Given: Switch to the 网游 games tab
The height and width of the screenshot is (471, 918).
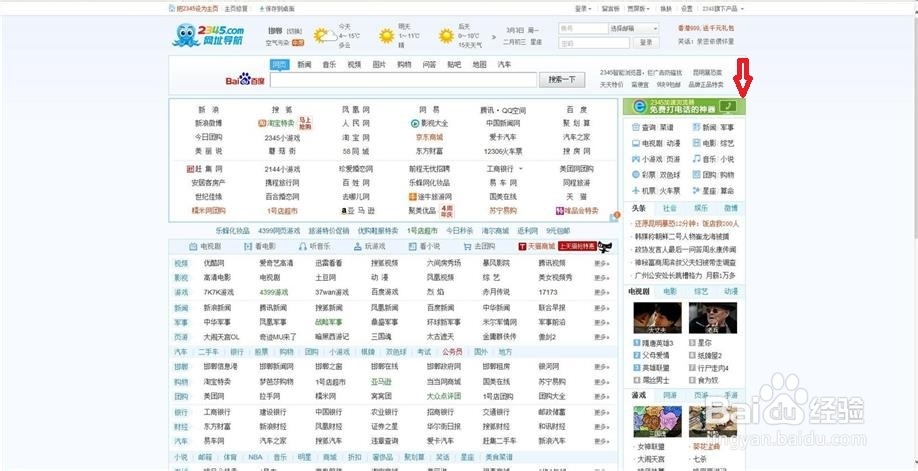Looking at the screenshot, I should tap(670, 395).
